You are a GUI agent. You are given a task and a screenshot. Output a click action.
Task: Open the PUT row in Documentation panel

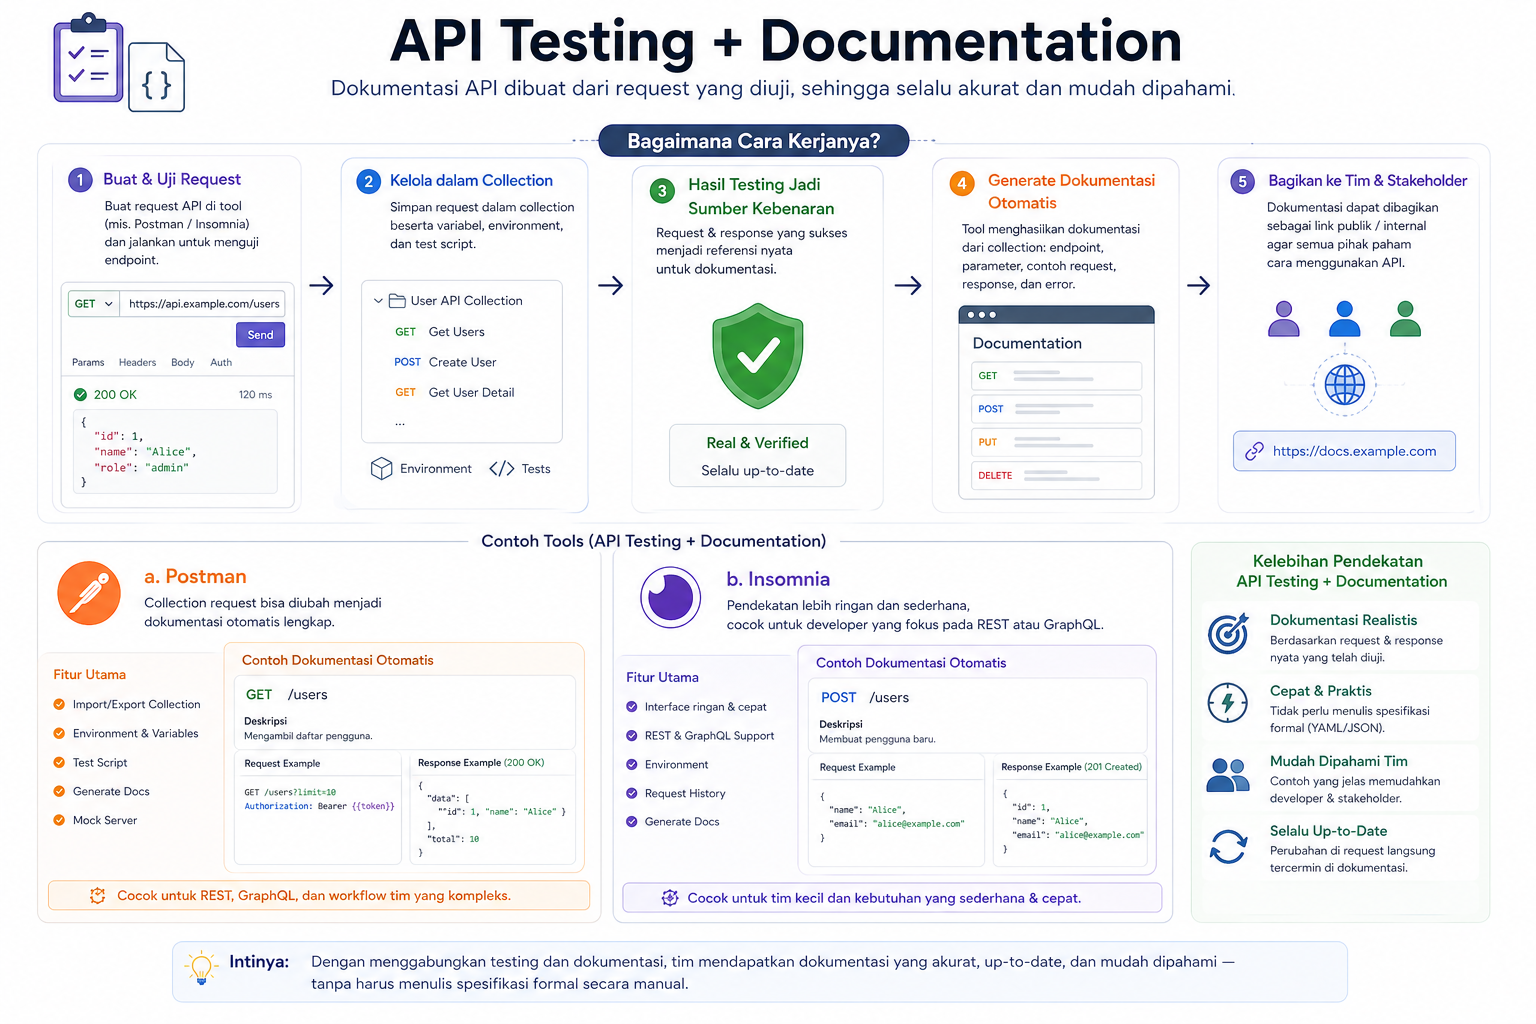pos(1056,442)
